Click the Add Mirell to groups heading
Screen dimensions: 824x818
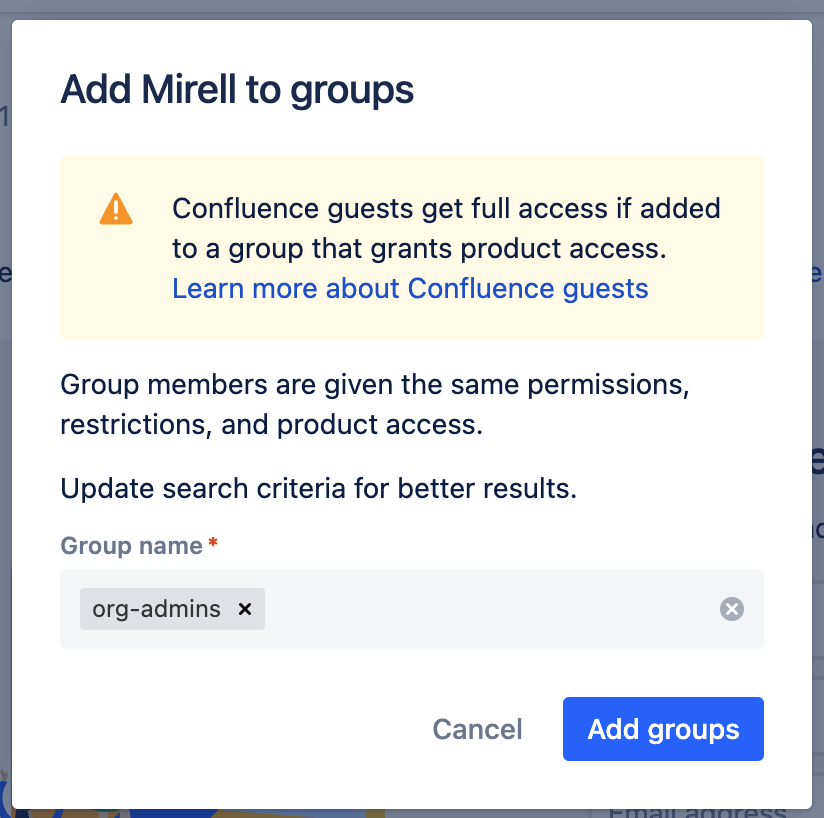pos(237,89)
